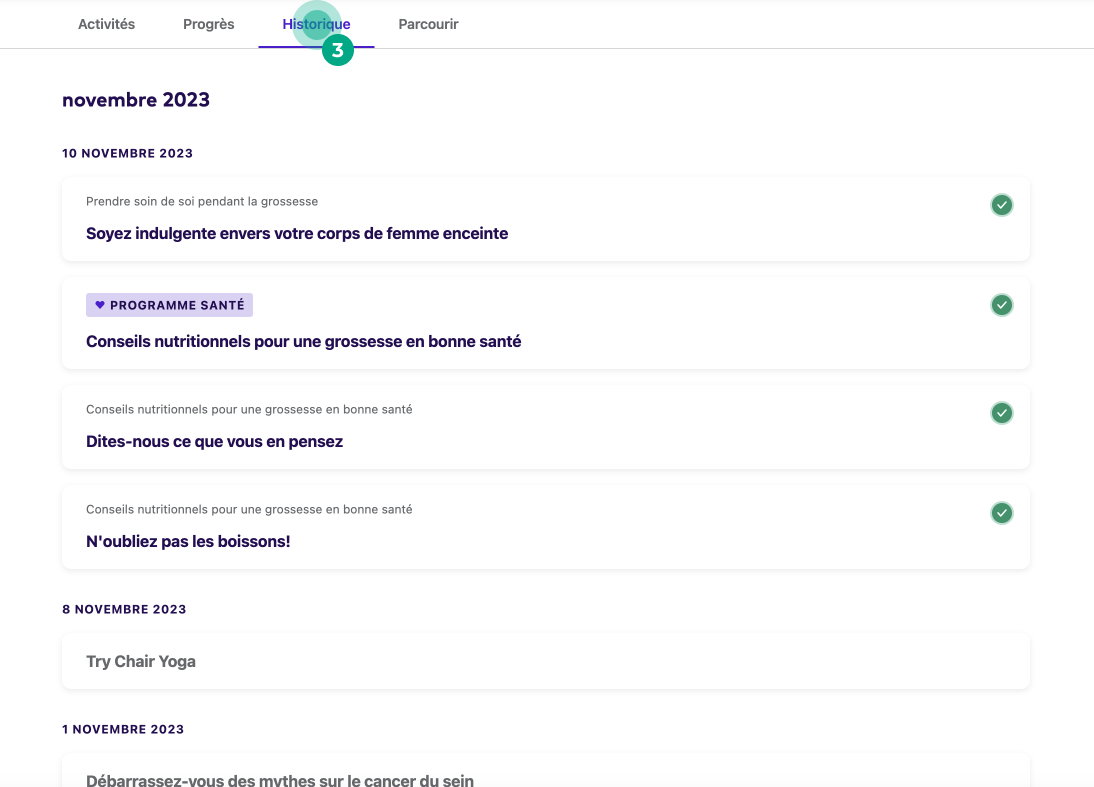This screenshot has height=787, width=1094.
Task: Open the Try Chair Yoga activity
Action: click(x=141, y=661)
